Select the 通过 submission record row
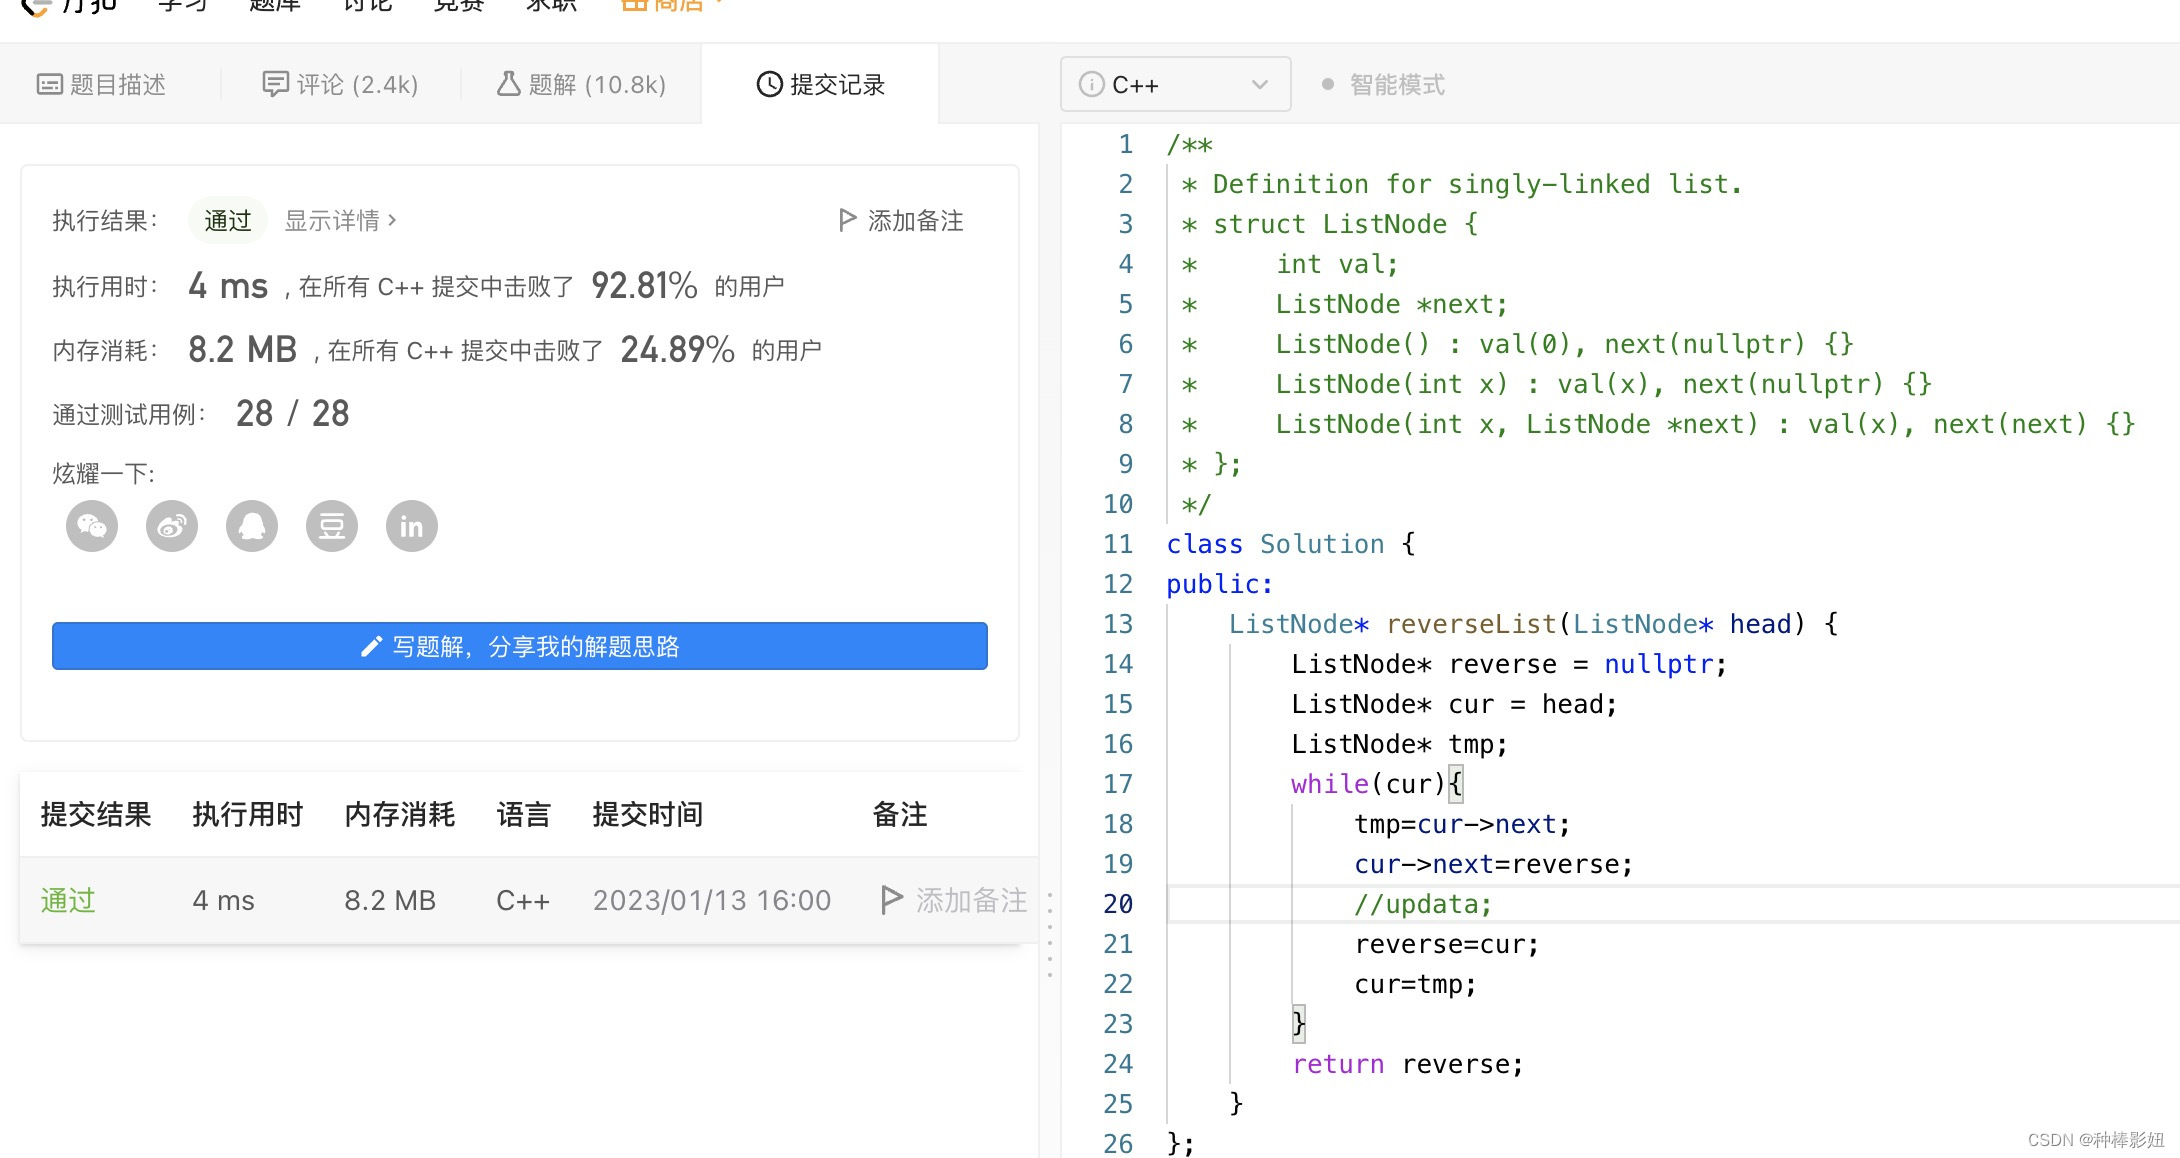The height and width of the screenshot is (1158, 2180). click(66, 900)
